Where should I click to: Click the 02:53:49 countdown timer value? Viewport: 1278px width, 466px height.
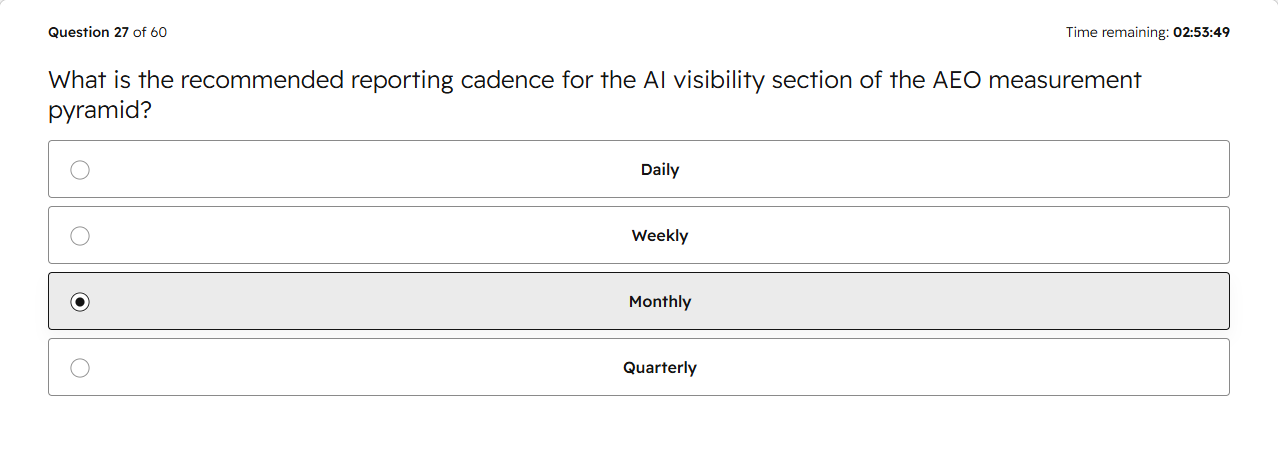tap(1202, 32)
